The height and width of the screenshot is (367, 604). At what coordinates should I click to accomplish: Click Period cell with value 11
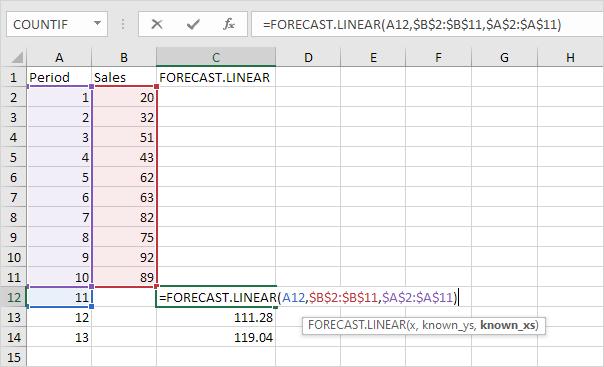[59, 297]
